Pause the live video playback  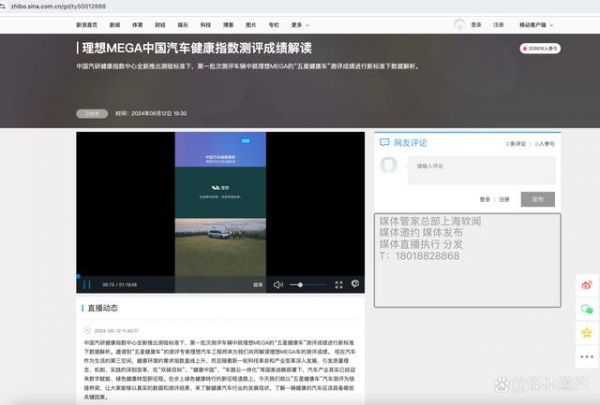87,284
